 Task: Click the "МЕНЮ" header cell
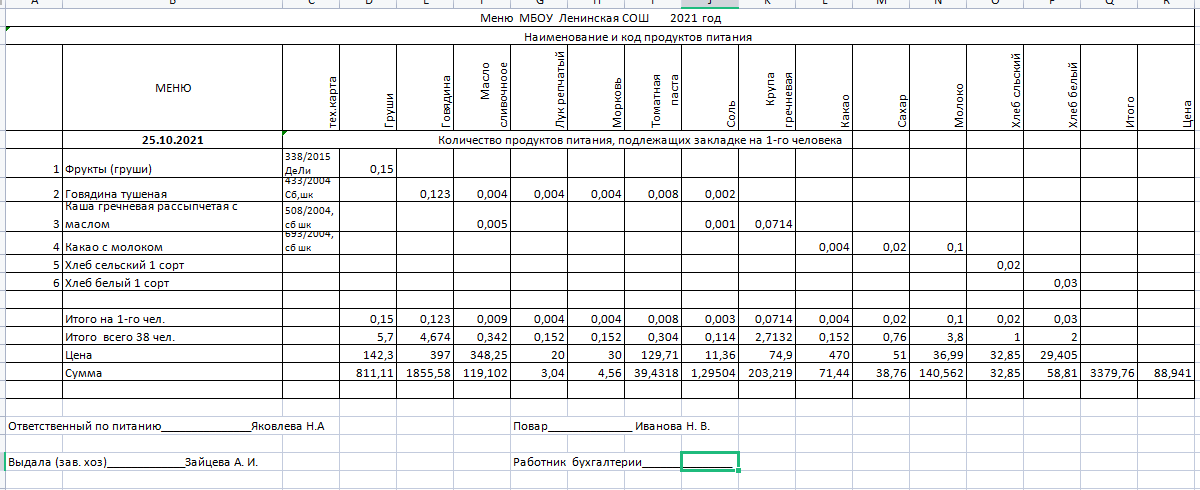(172, 88)
